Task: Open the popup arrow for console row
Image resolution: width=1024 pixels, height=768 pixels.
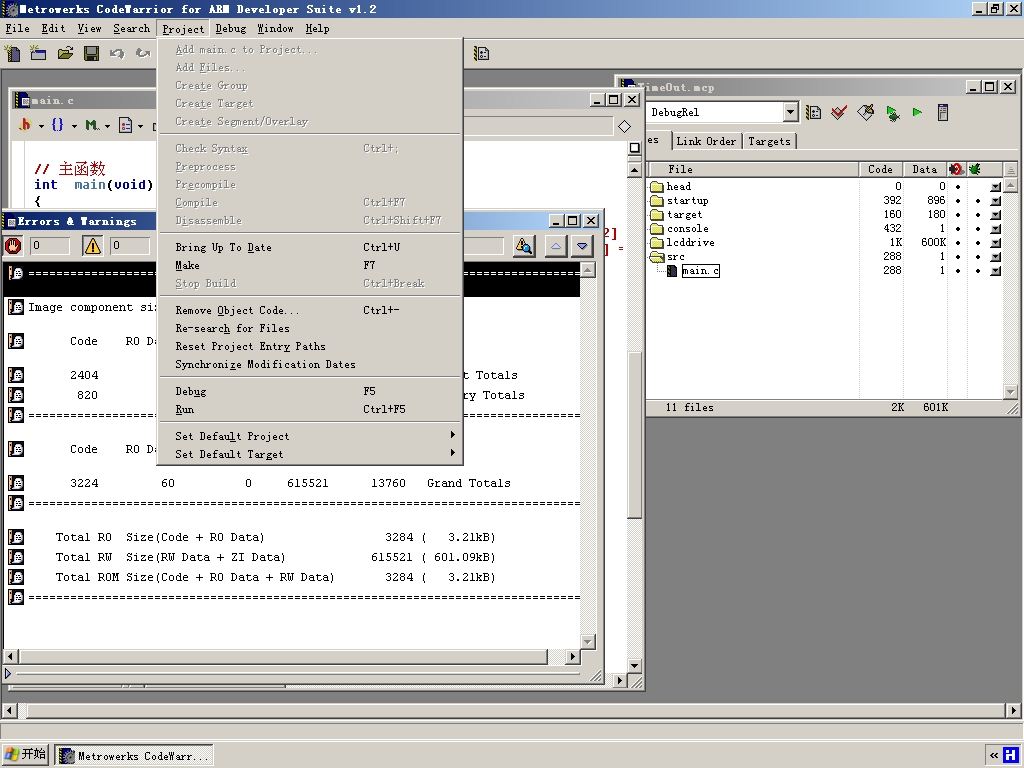Action: point(995,229)
